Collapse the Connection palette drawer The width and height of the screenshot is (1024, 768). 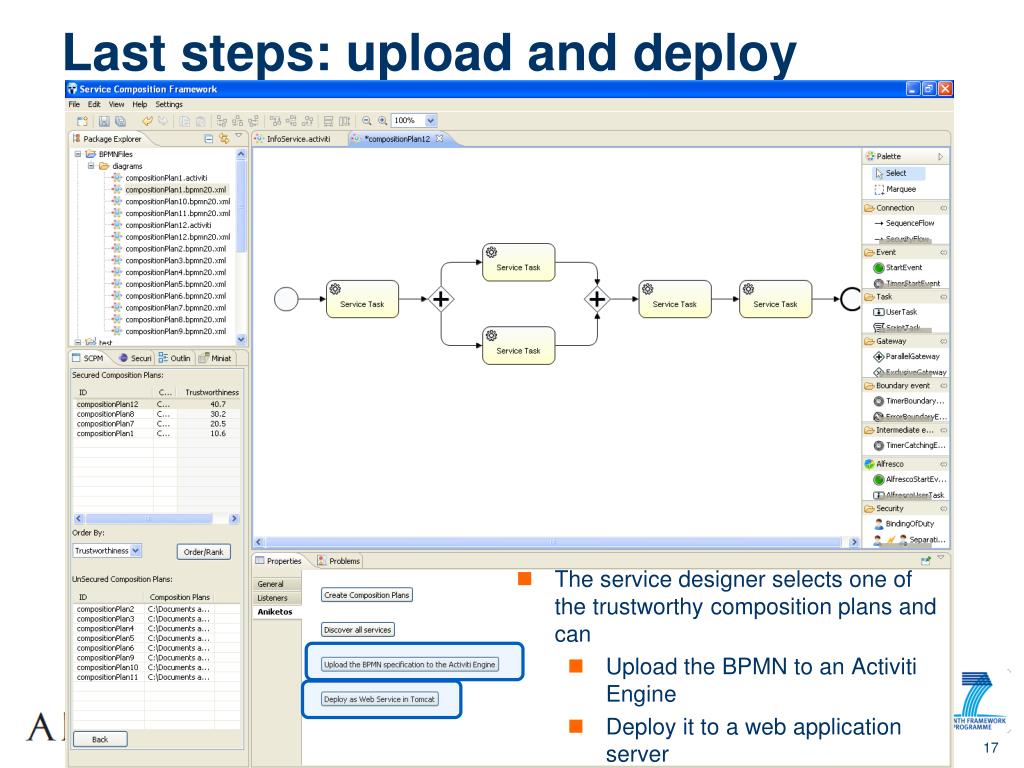(x=943, y=208)
